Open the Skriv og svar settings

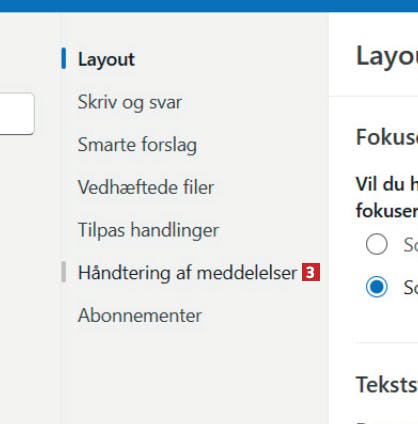click(x=130, y=102)
